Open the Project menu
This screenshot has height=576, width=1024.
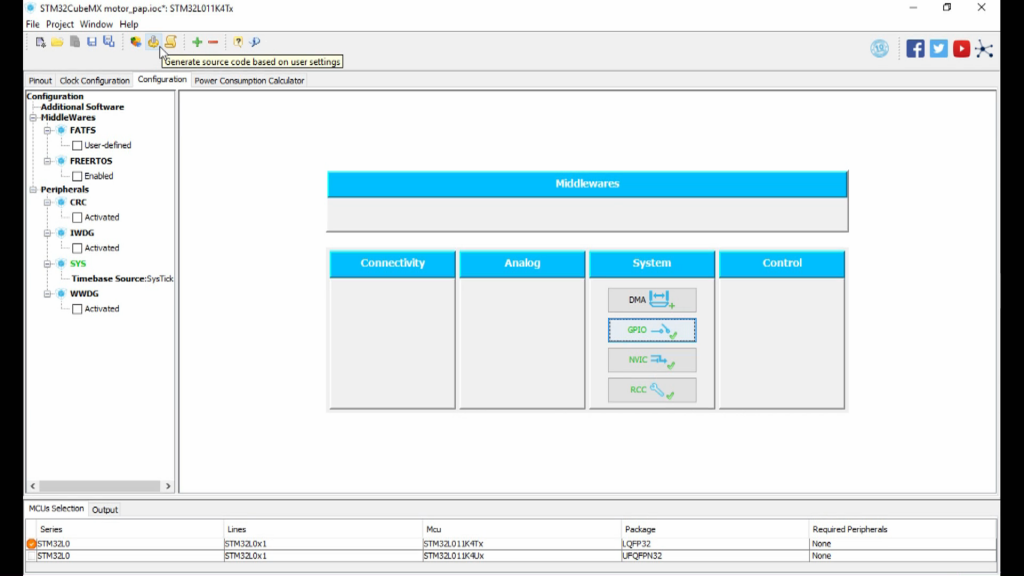pos(60,24)
